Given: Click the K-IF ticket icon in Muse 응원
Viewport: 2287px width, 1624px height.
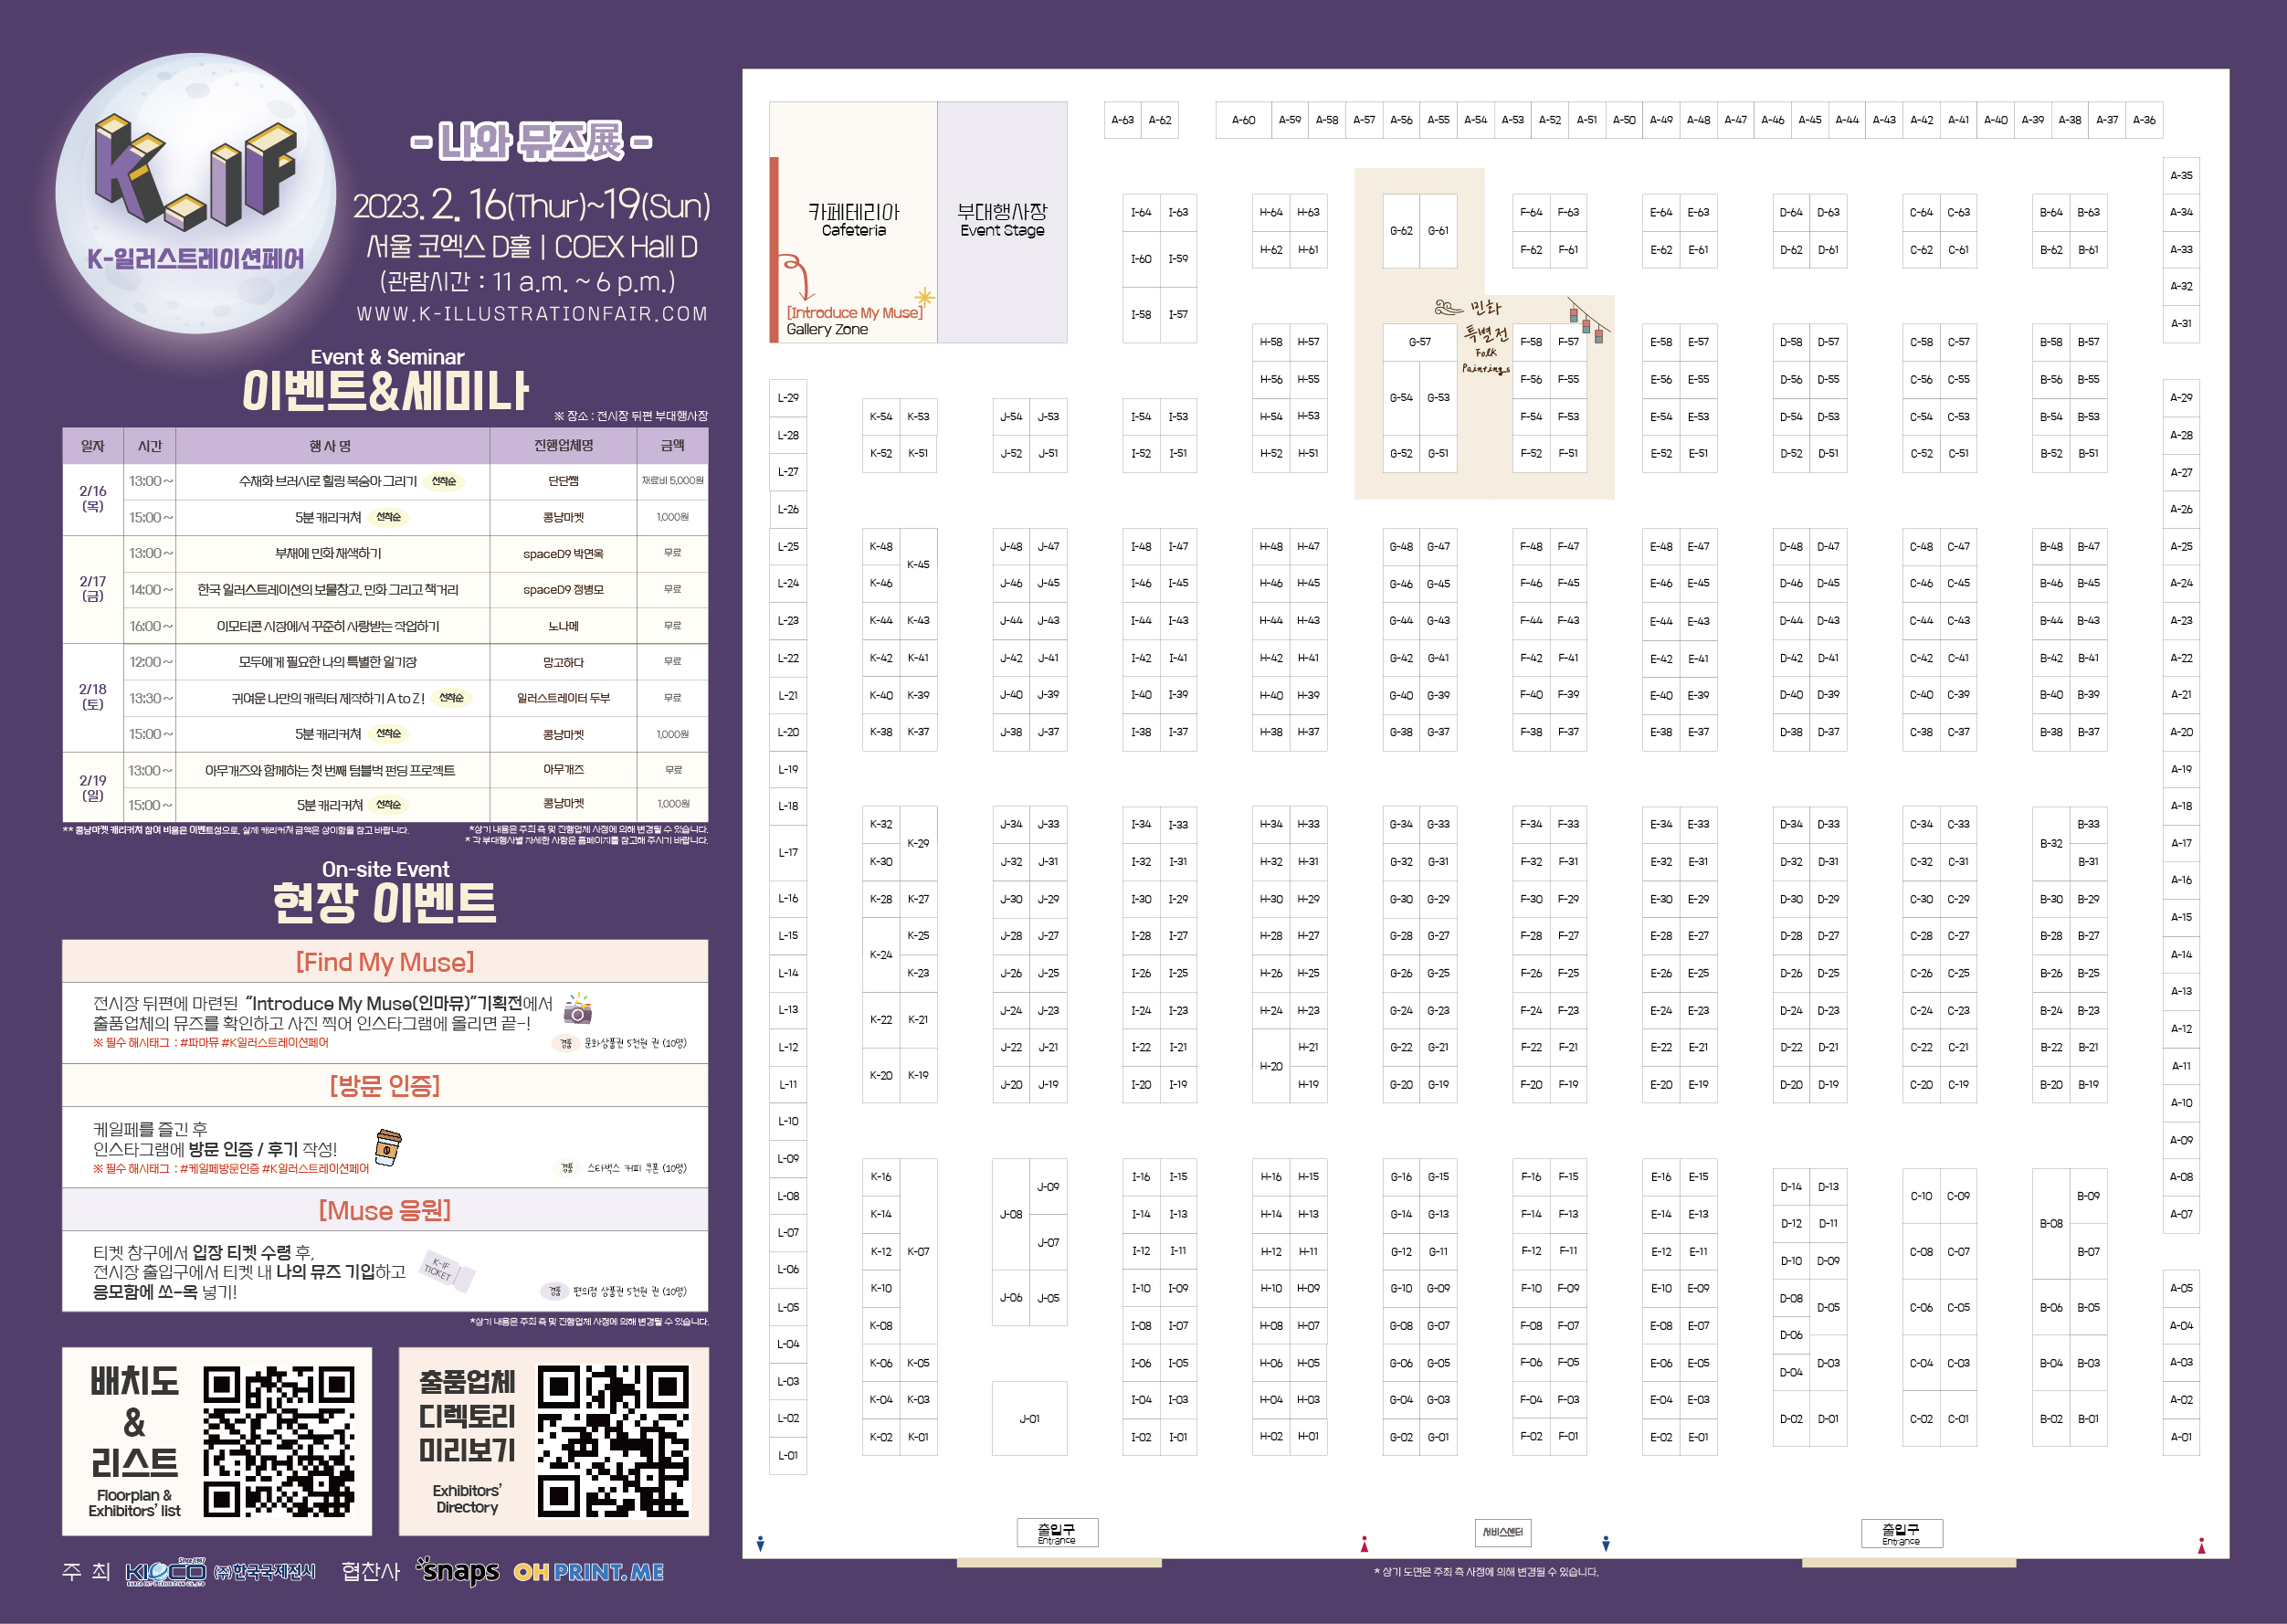Looking at the screenshot, I should (447, 1271).
